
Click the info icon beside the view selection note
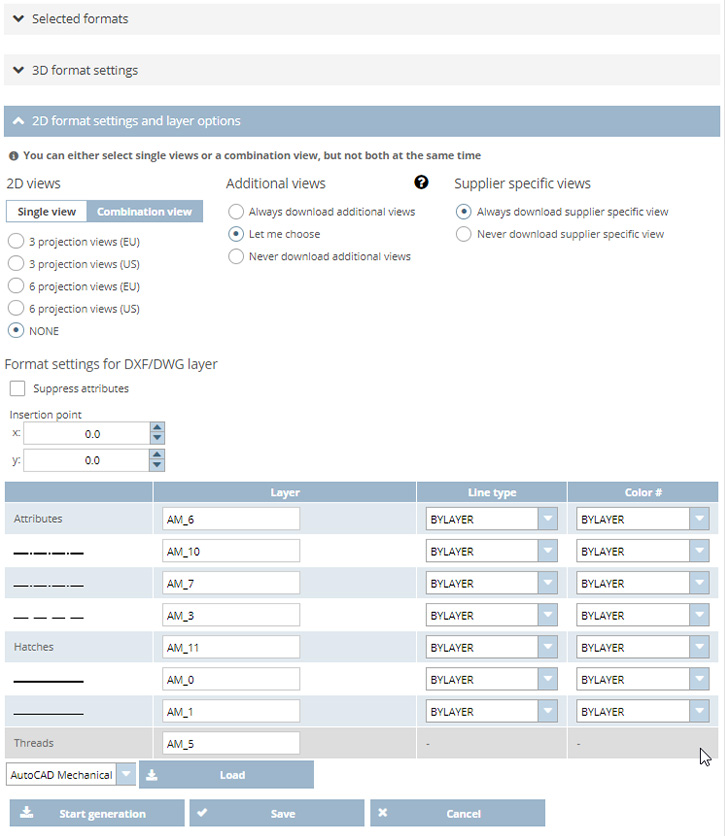click(13, 156)
